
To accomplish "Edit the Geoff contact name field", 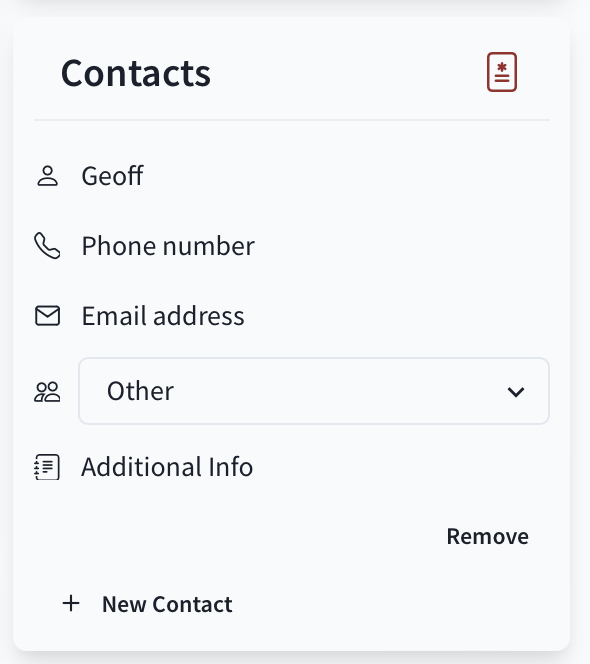I will 315,176.
